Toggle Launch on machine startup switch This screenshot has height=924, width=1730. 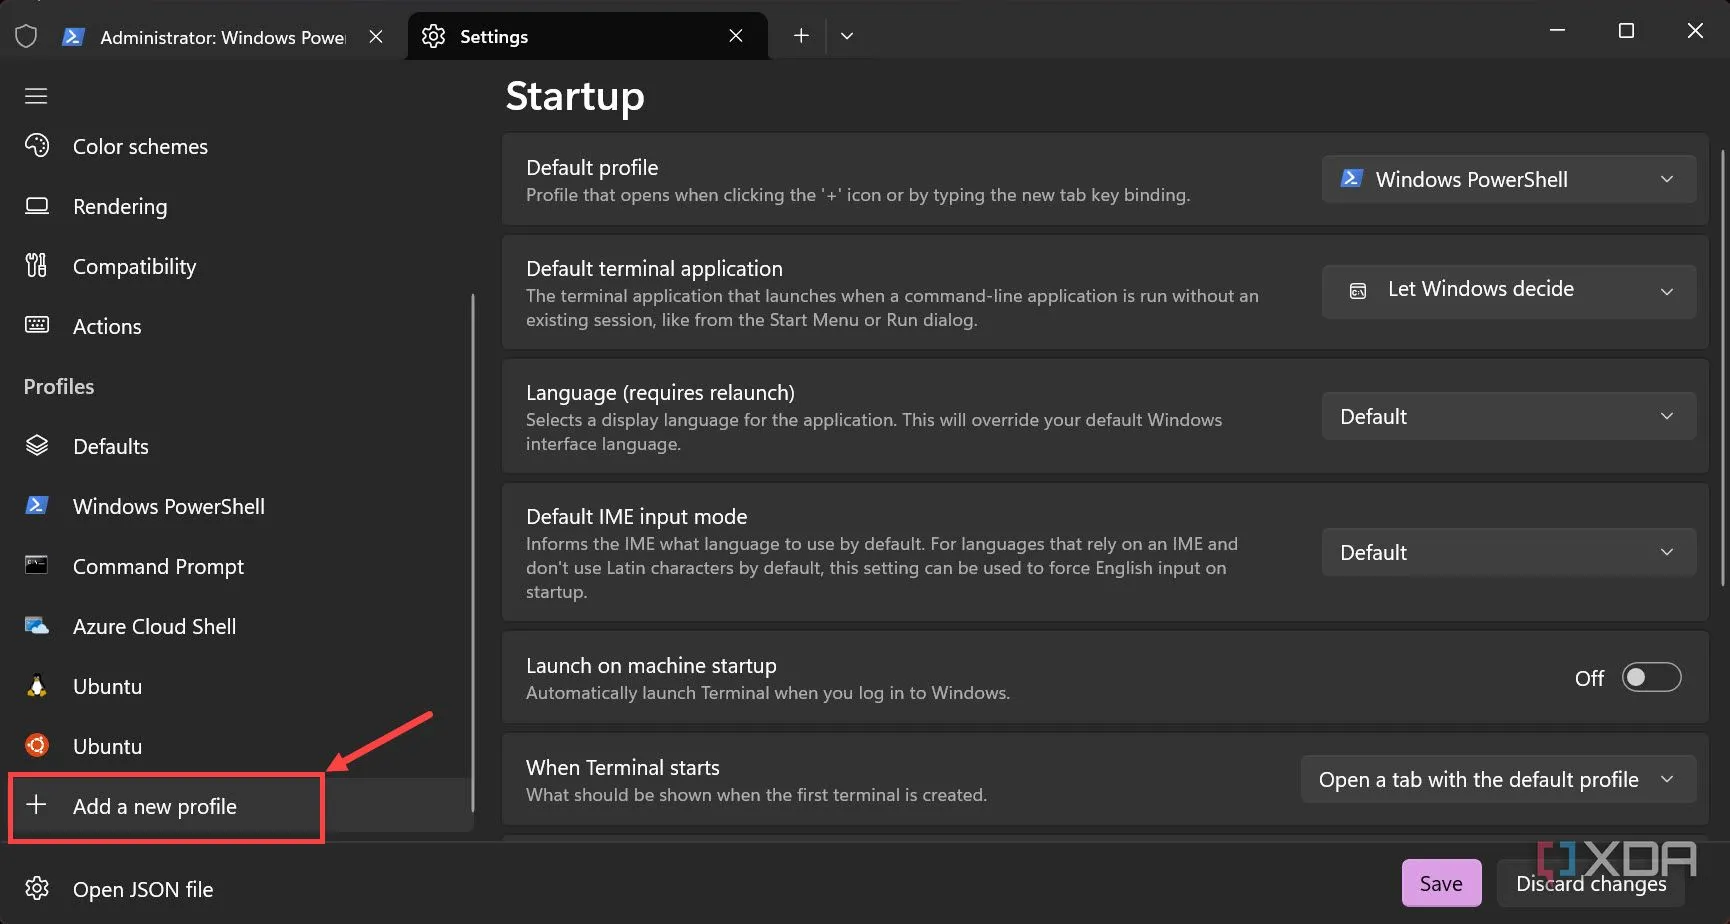pos(1650,678)
